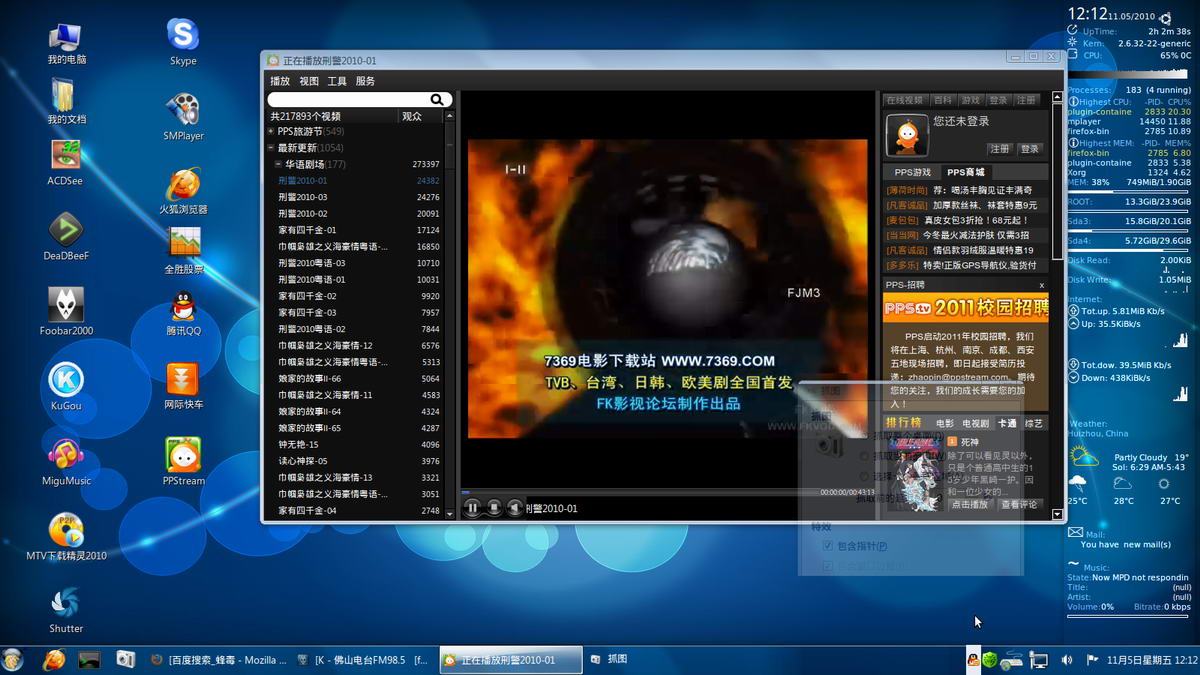
Task: Select the PPS商城 tab
Action: 966,172
